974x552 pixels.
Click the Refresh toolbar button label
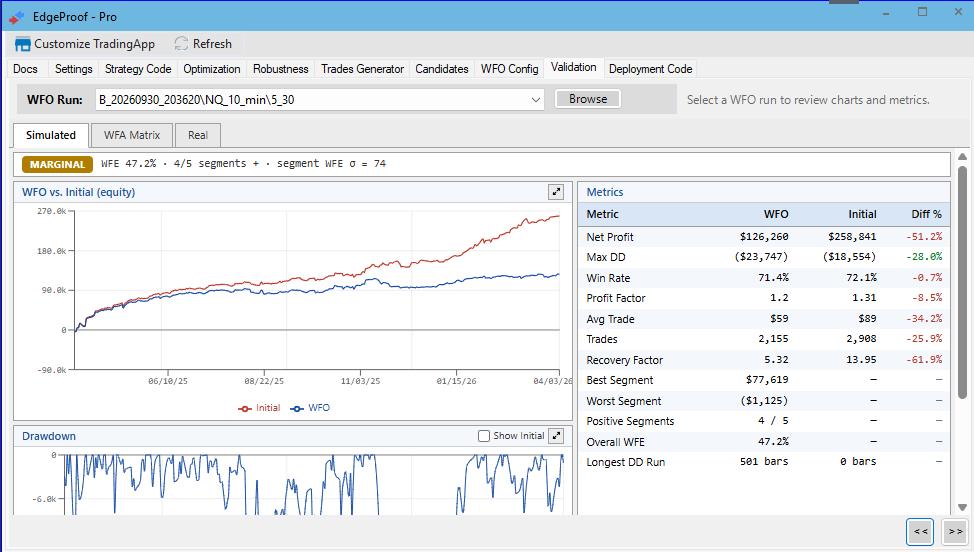point(212,44)
